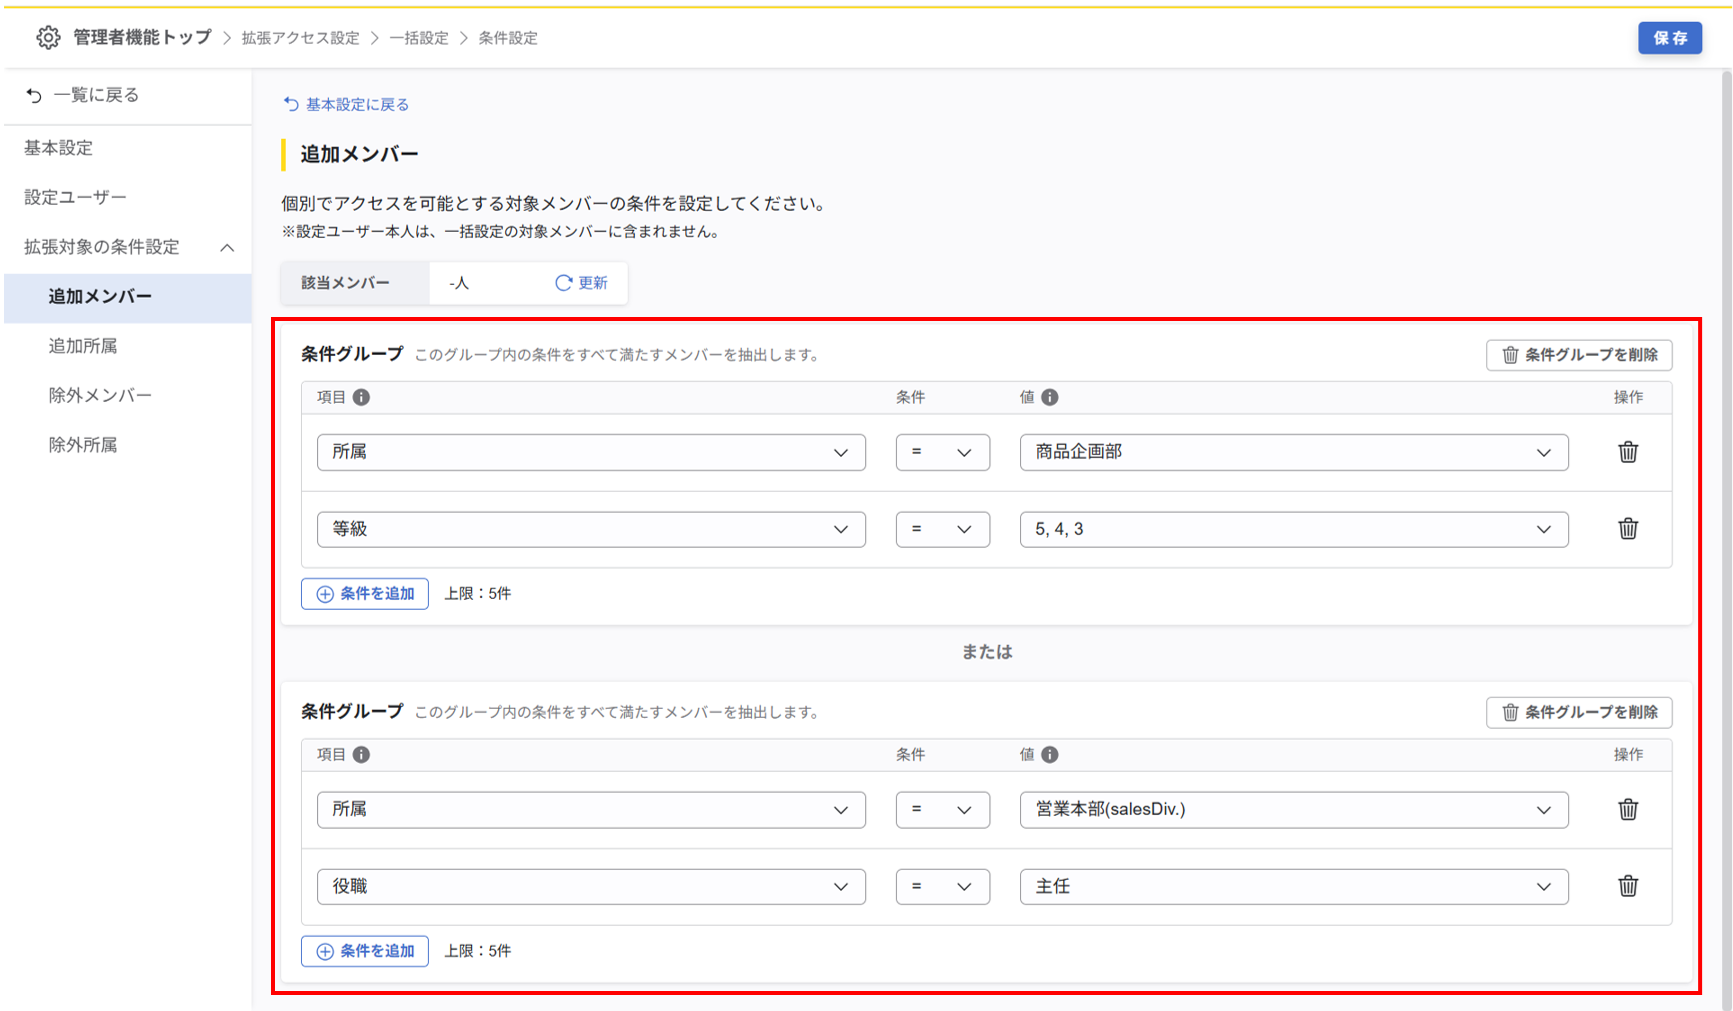This screenshot has width=1733, height=1011.
Task: Click the info icon beside 値 in second group
Action: tap(1049, 755)
